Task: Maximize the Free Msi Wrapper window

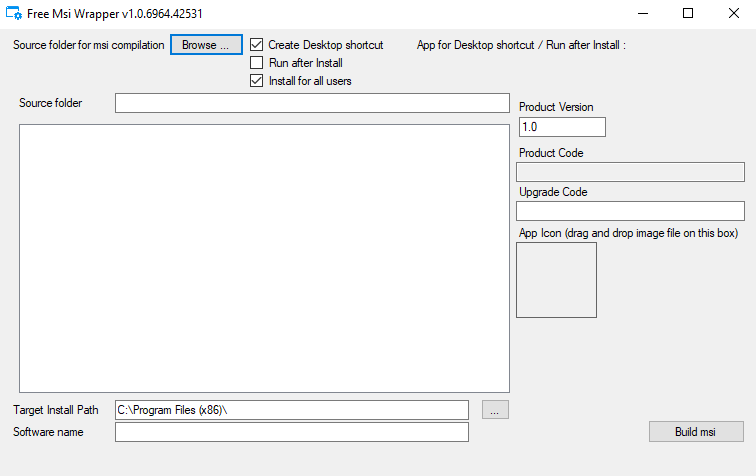Action: pyautogui.click(x=688, y=14)
